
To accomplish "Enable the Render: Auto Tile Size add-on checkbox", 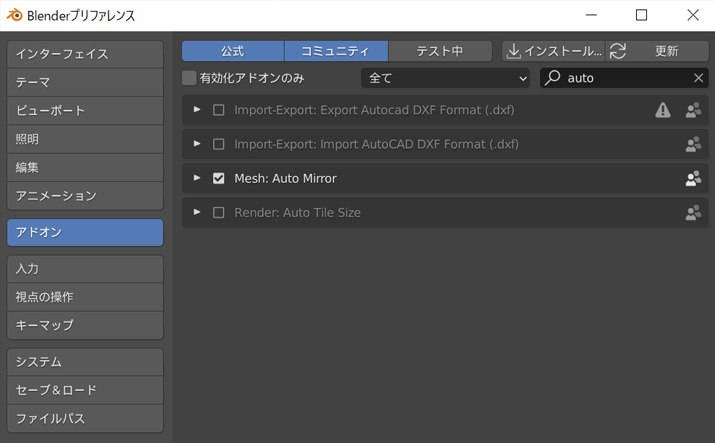I will click(x=218, y=212).
